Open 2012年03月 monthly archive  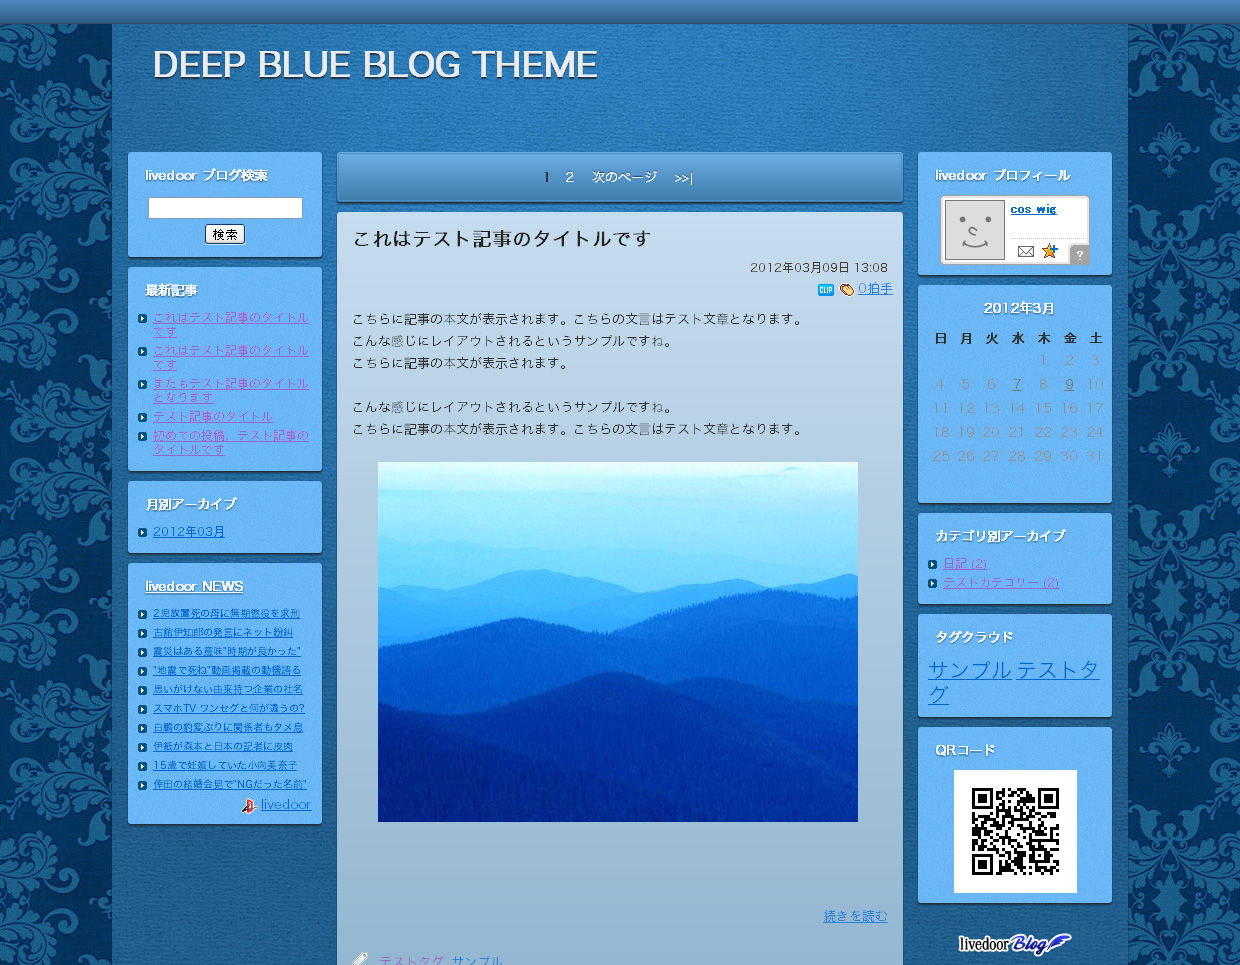(189, 532)
